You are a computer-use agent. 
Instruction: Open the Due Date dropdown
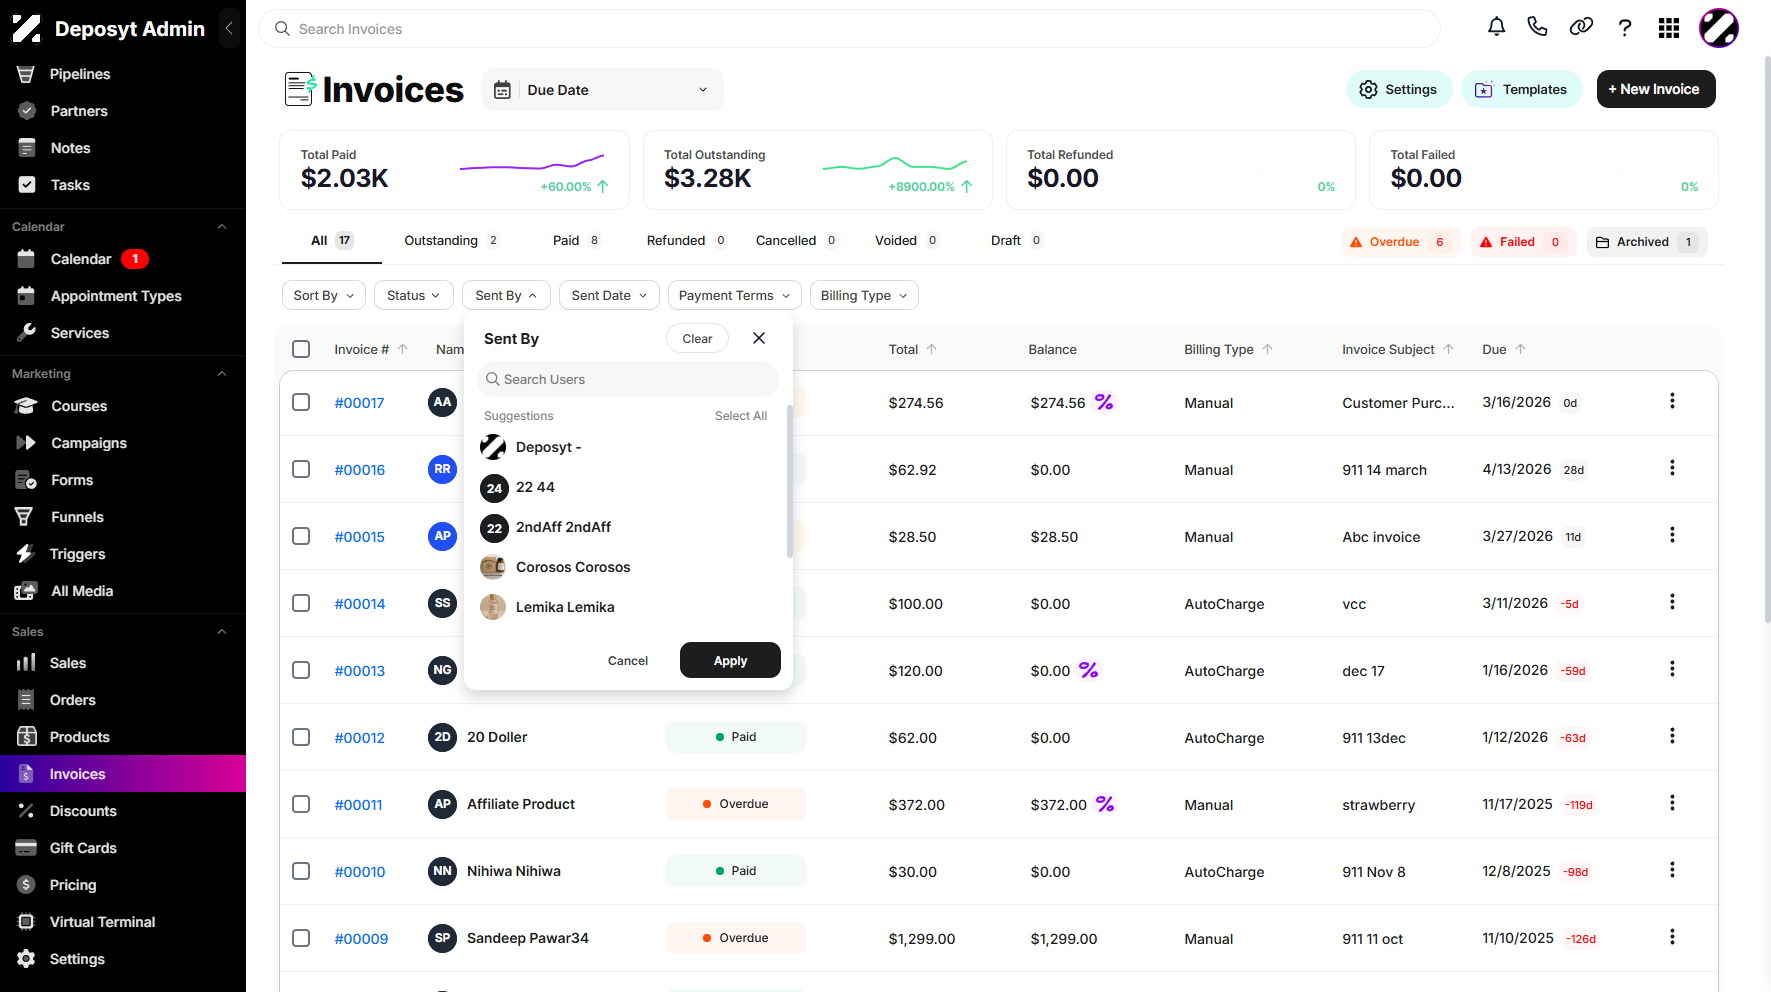tap(603, 90)
